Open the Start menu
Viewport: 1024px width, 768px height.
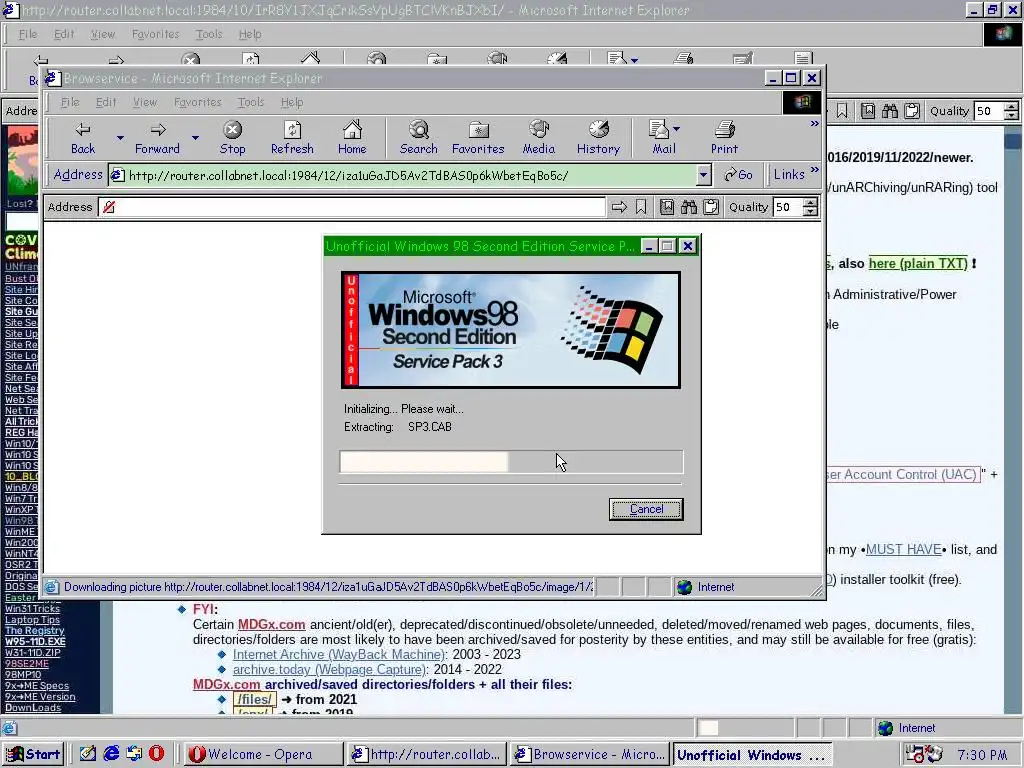[33, 754]
